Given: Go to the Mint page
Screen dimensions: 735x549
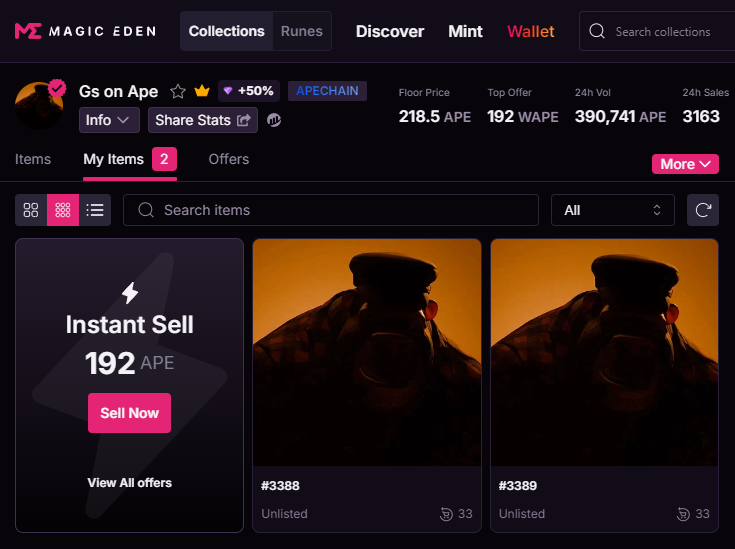Looking at the screenshot, I should click(x=465, y=31).
